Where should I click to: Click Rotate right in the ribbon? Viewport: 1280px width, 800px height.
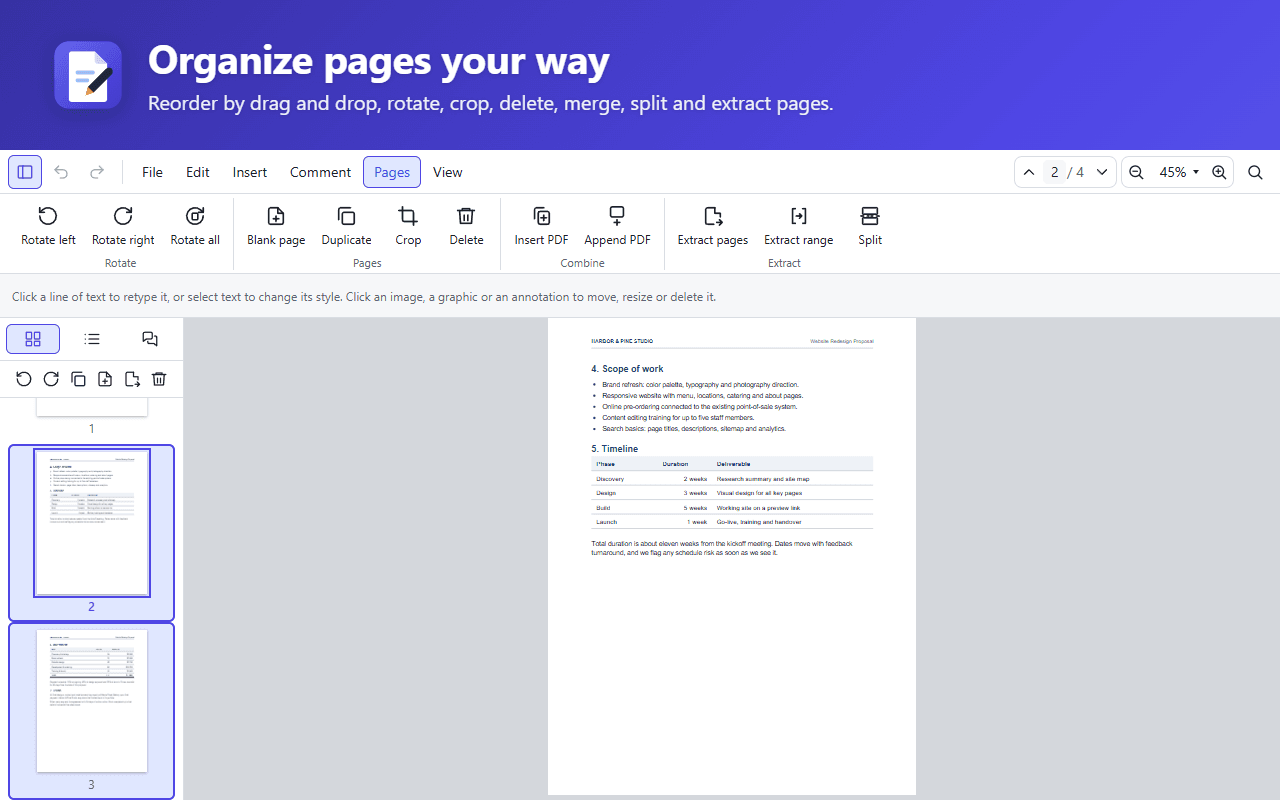tap(123, 226)
